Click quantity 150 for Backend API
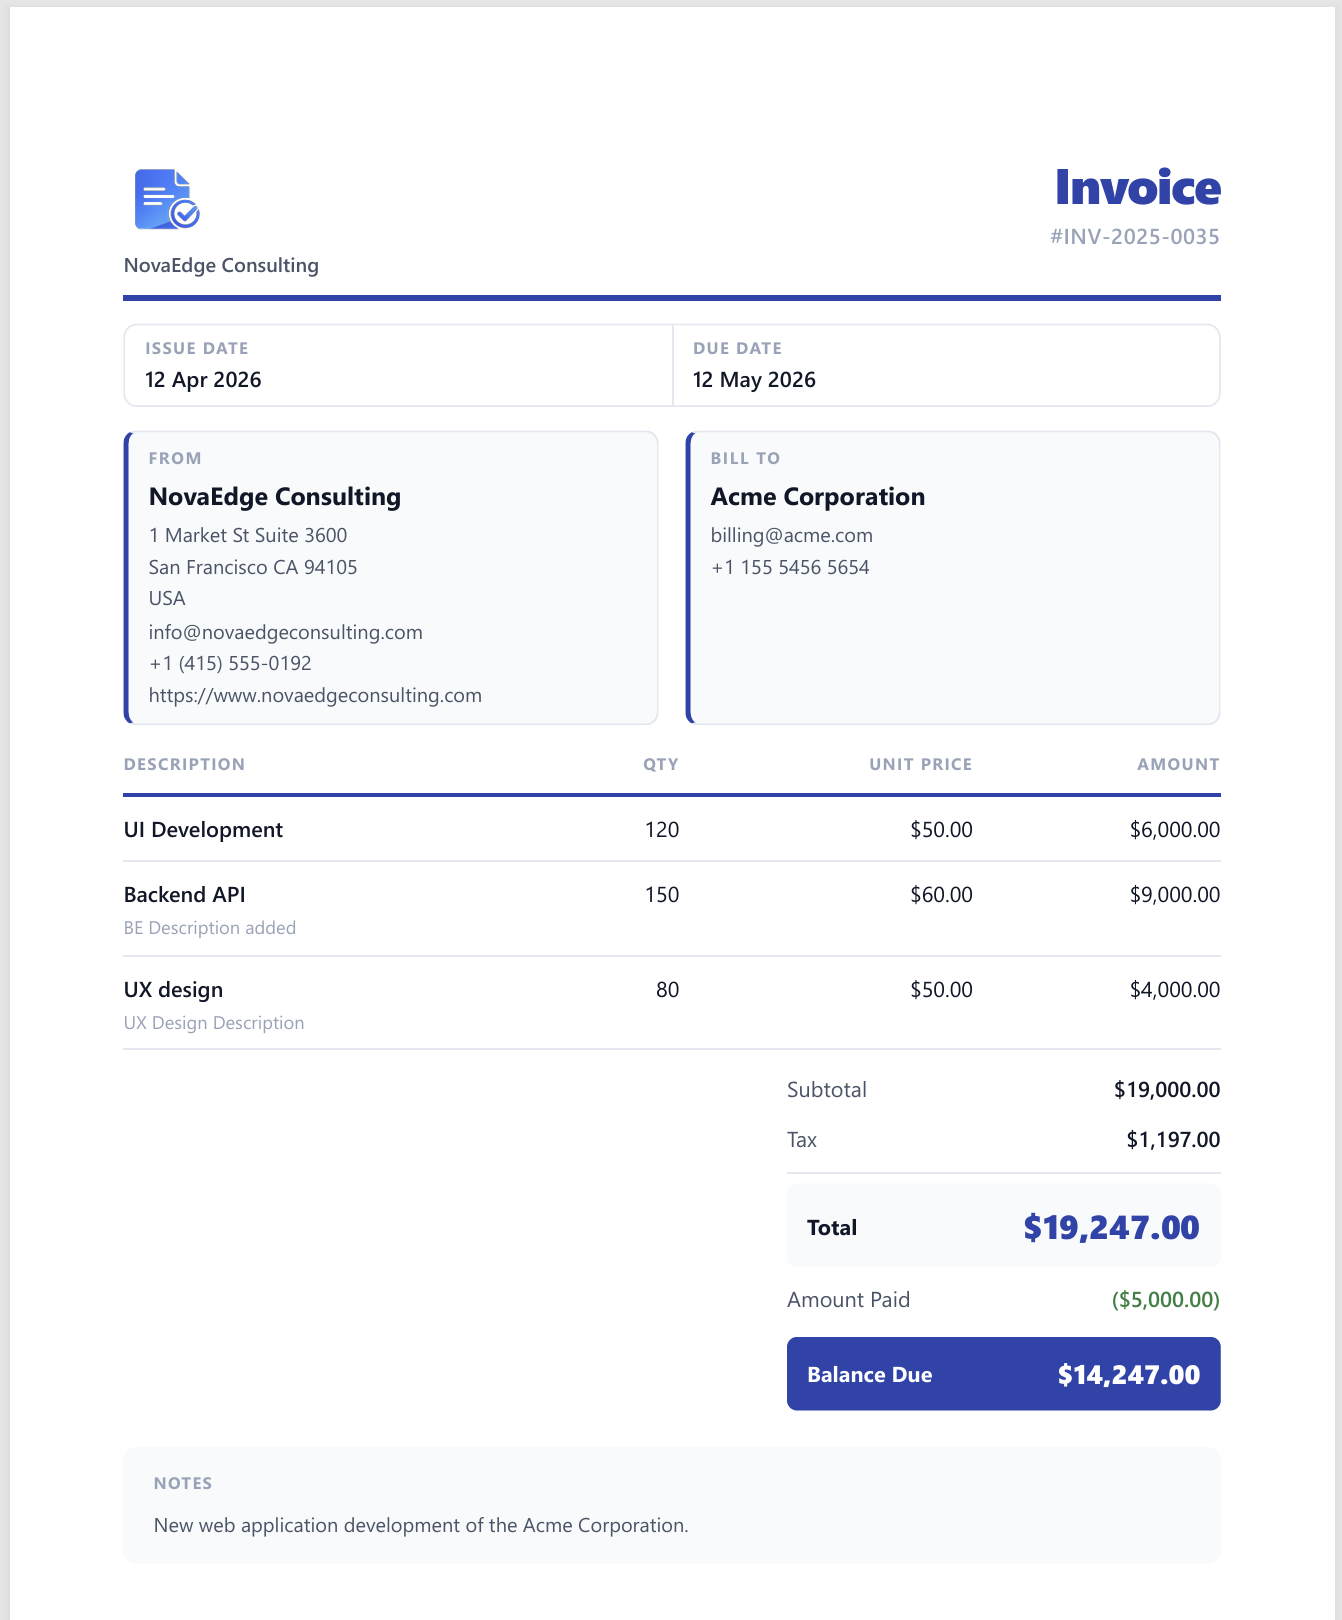 662,895
